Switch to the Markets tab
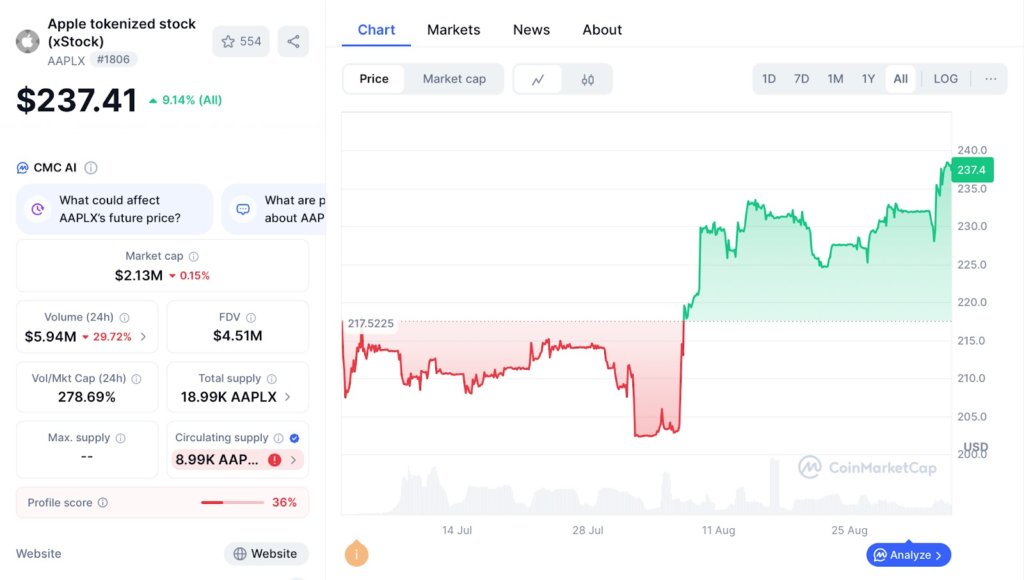The width and height of the screenshot is (1024, 580). tap(453, 30)
